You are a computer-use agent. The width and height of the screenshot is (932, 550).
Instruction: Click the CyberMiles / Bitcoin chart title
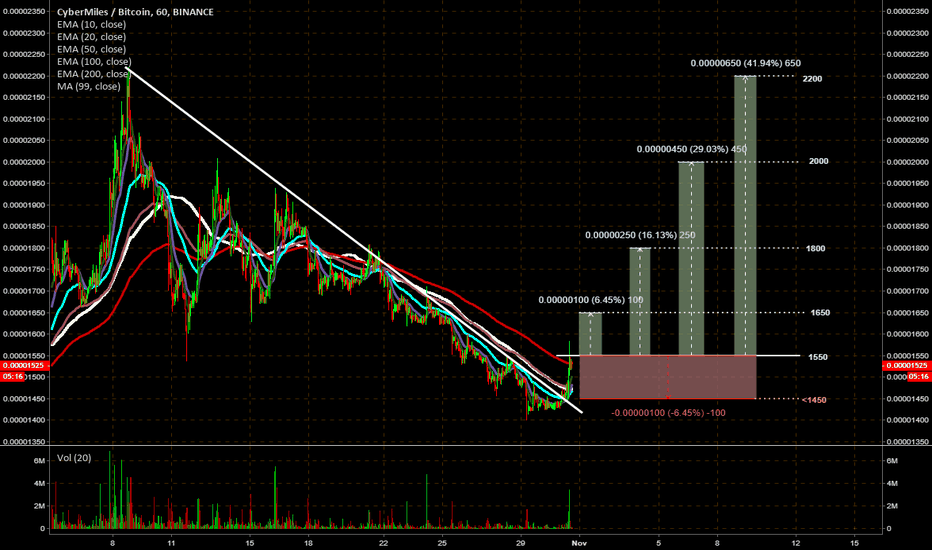(x=135, y=12)
